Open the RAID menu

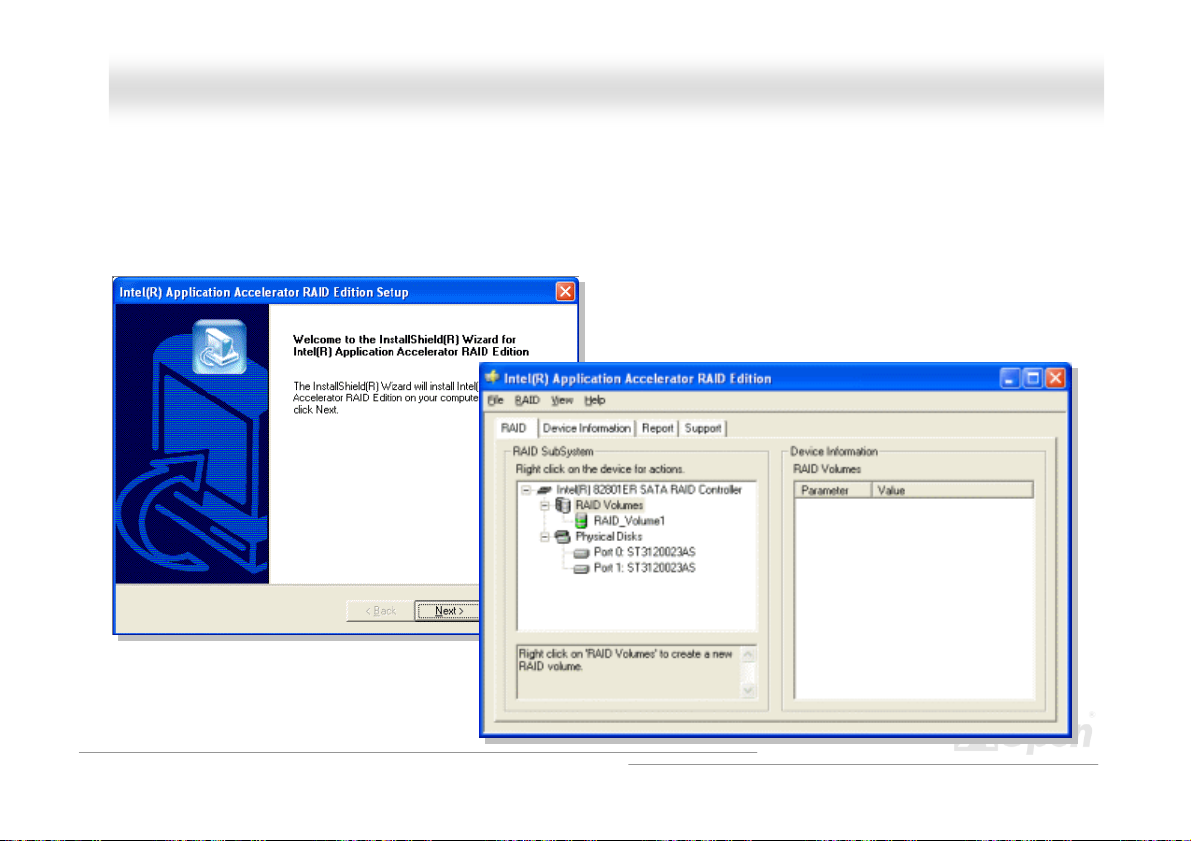point(527,400)
